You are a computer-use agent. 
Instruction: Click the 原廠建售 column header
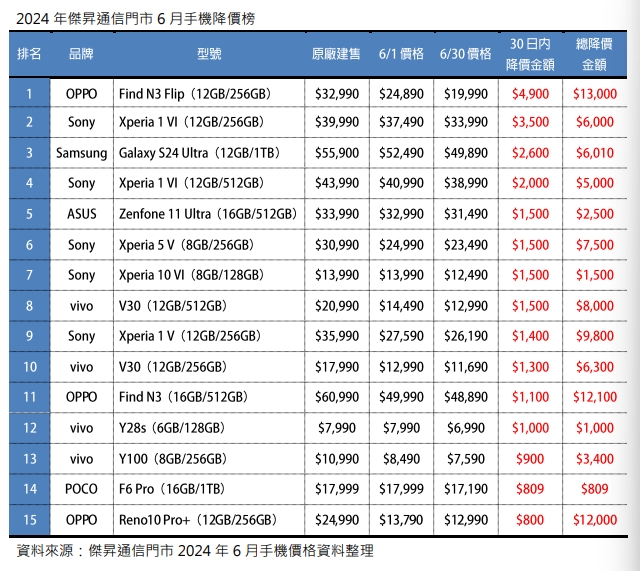coord(337,54)
